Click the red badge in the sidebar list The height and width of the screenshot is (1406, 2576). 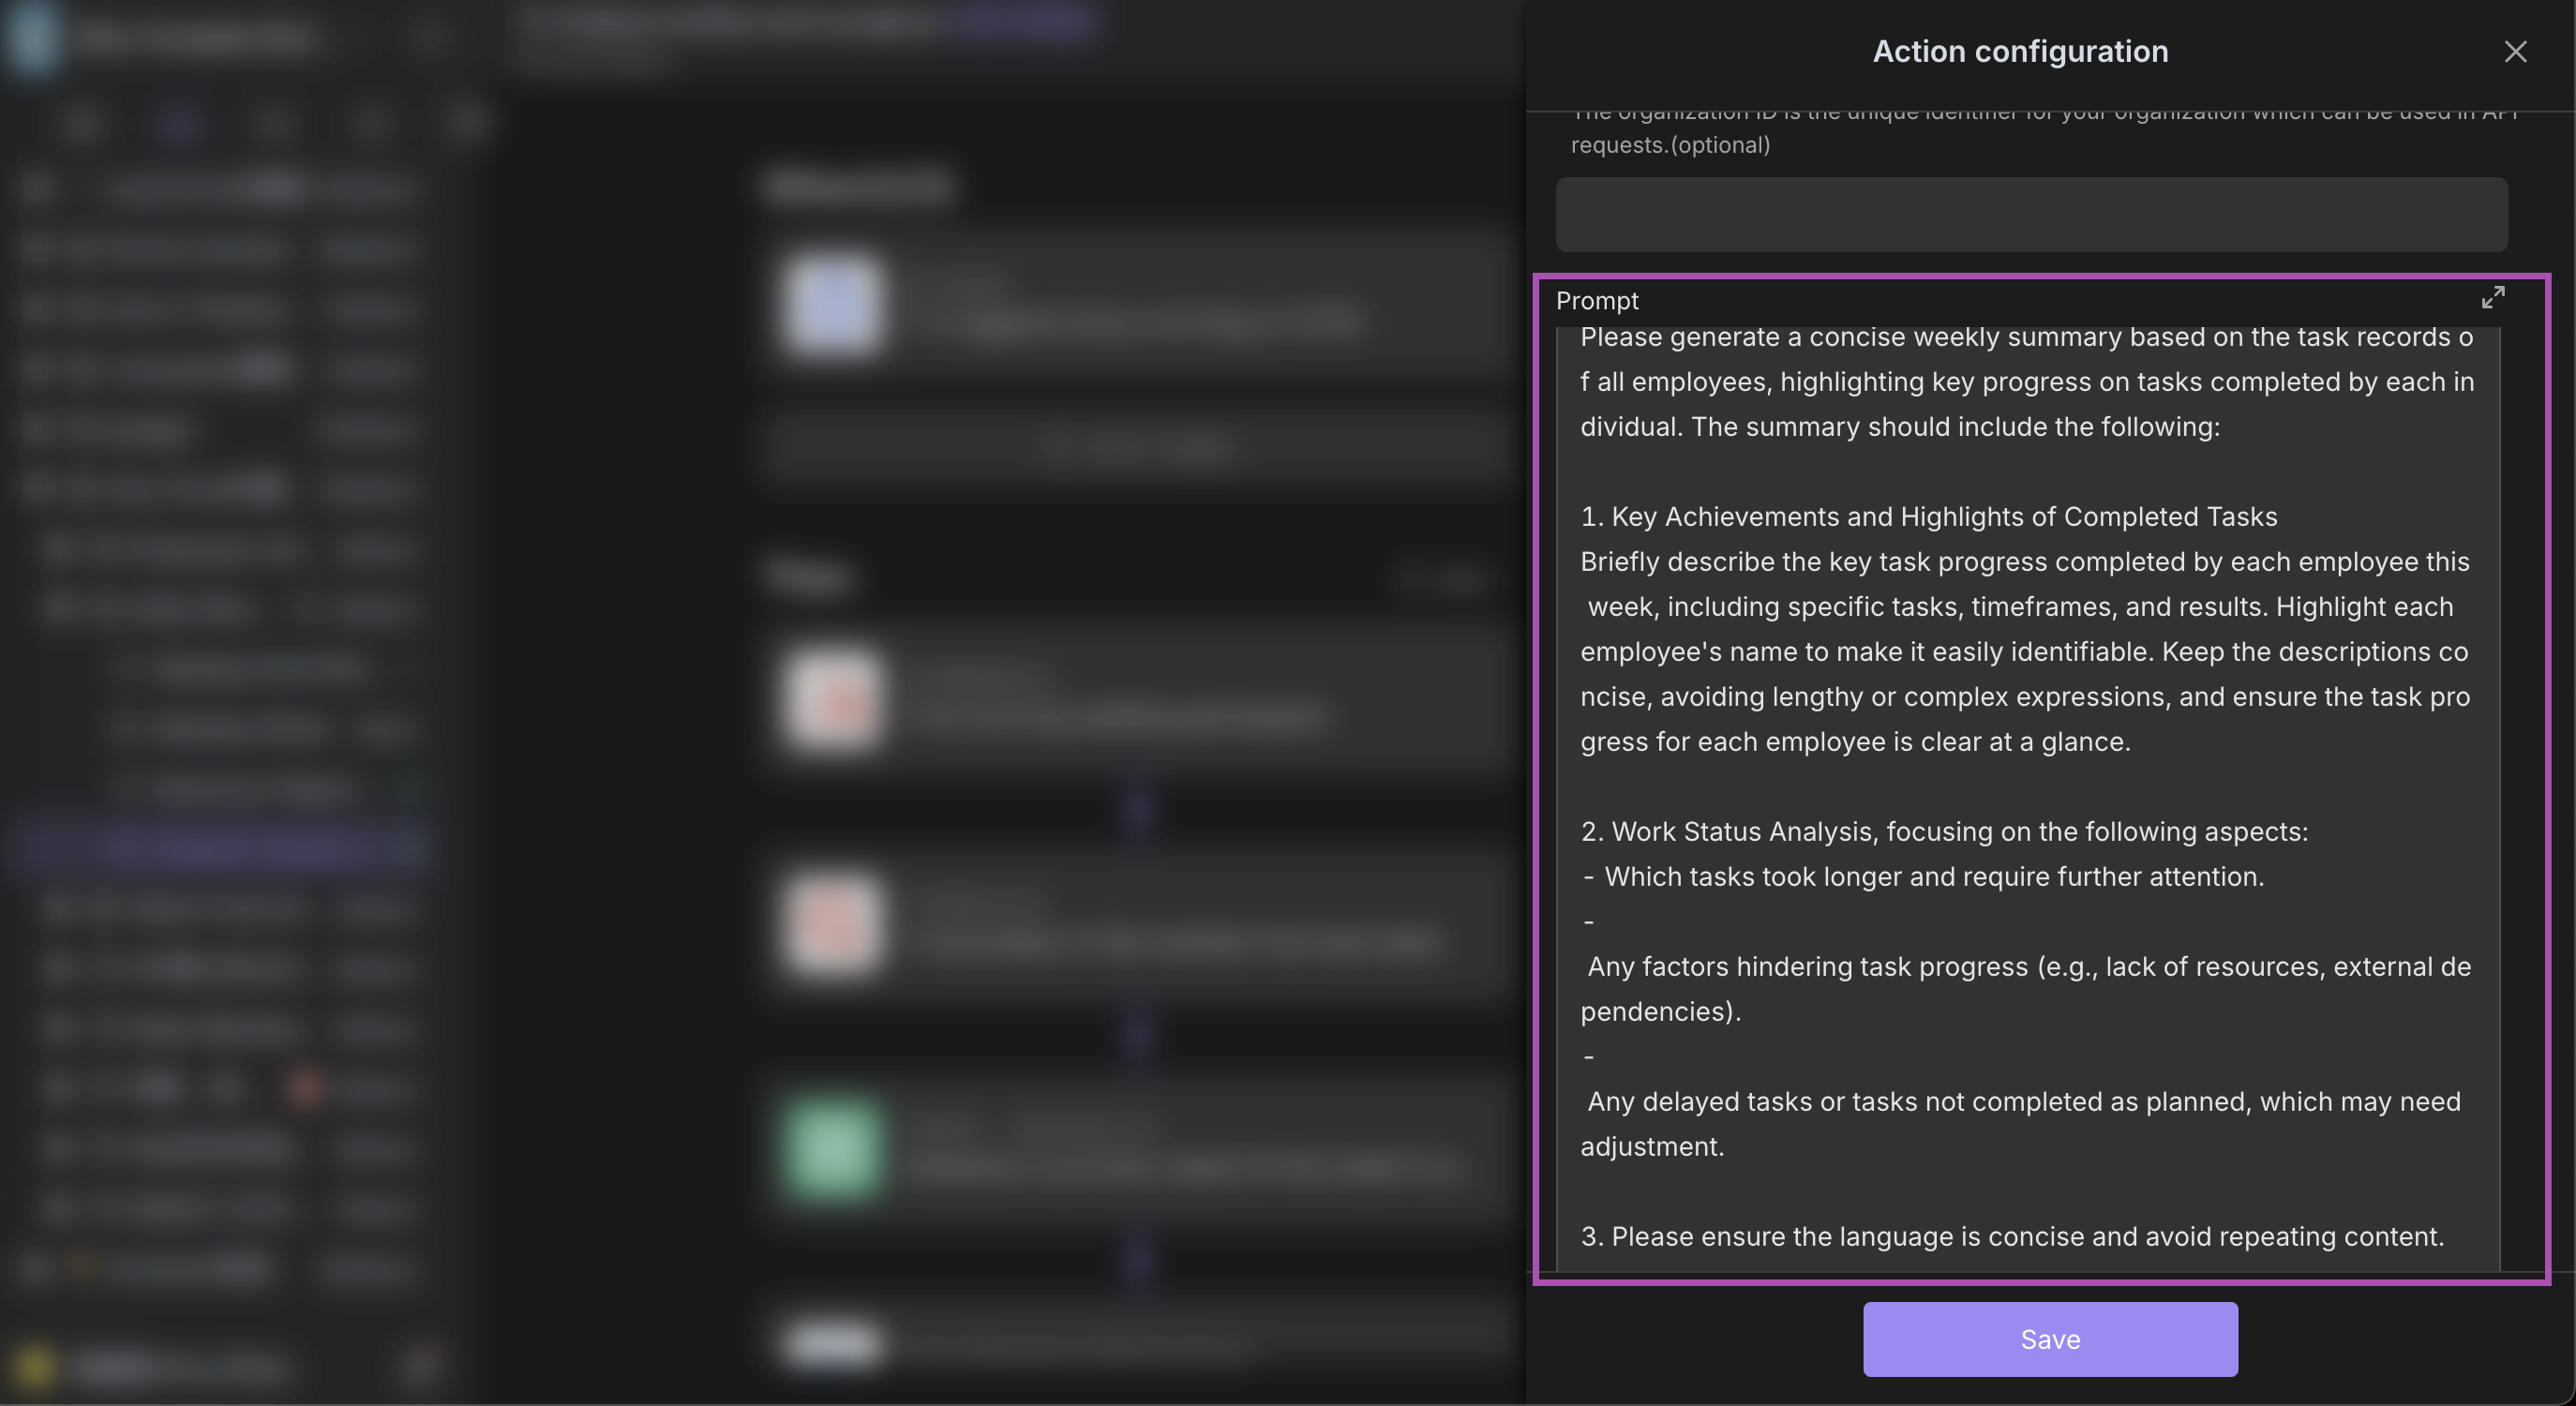tap(304, 1087)
